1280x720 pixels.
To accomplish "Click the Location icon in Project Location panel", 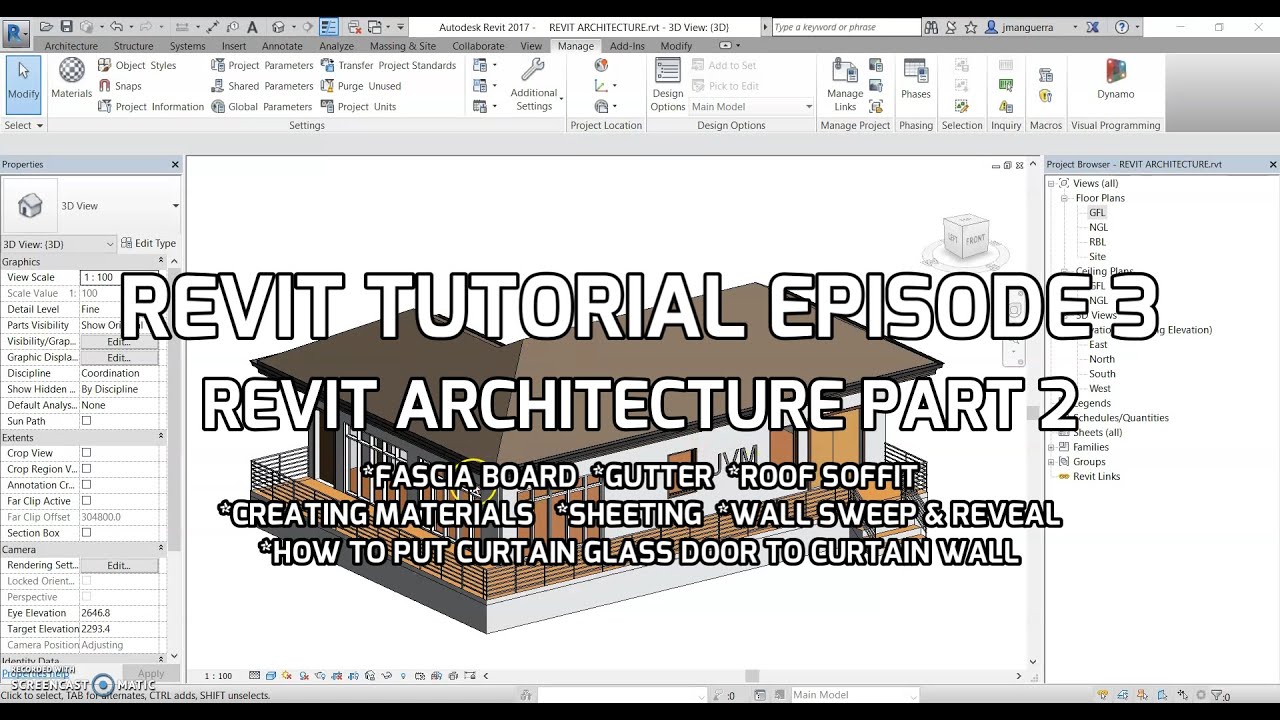I will point(601,65).
